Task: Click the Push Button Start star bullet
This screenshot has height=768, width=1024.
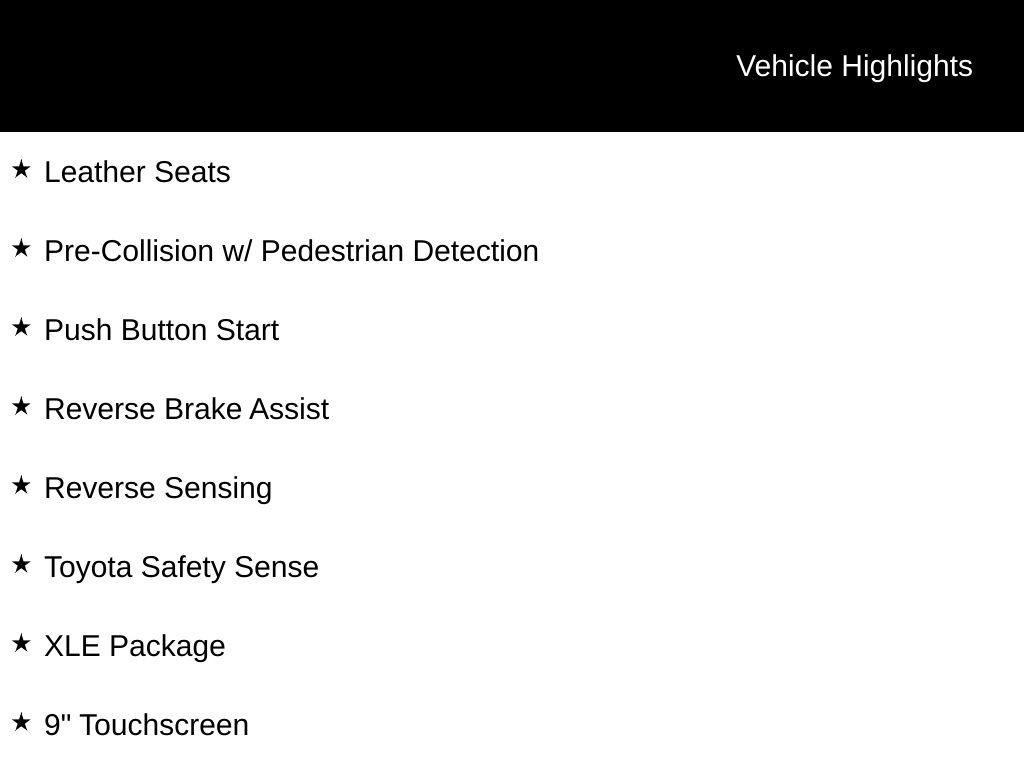Action: tap(21, 327)
